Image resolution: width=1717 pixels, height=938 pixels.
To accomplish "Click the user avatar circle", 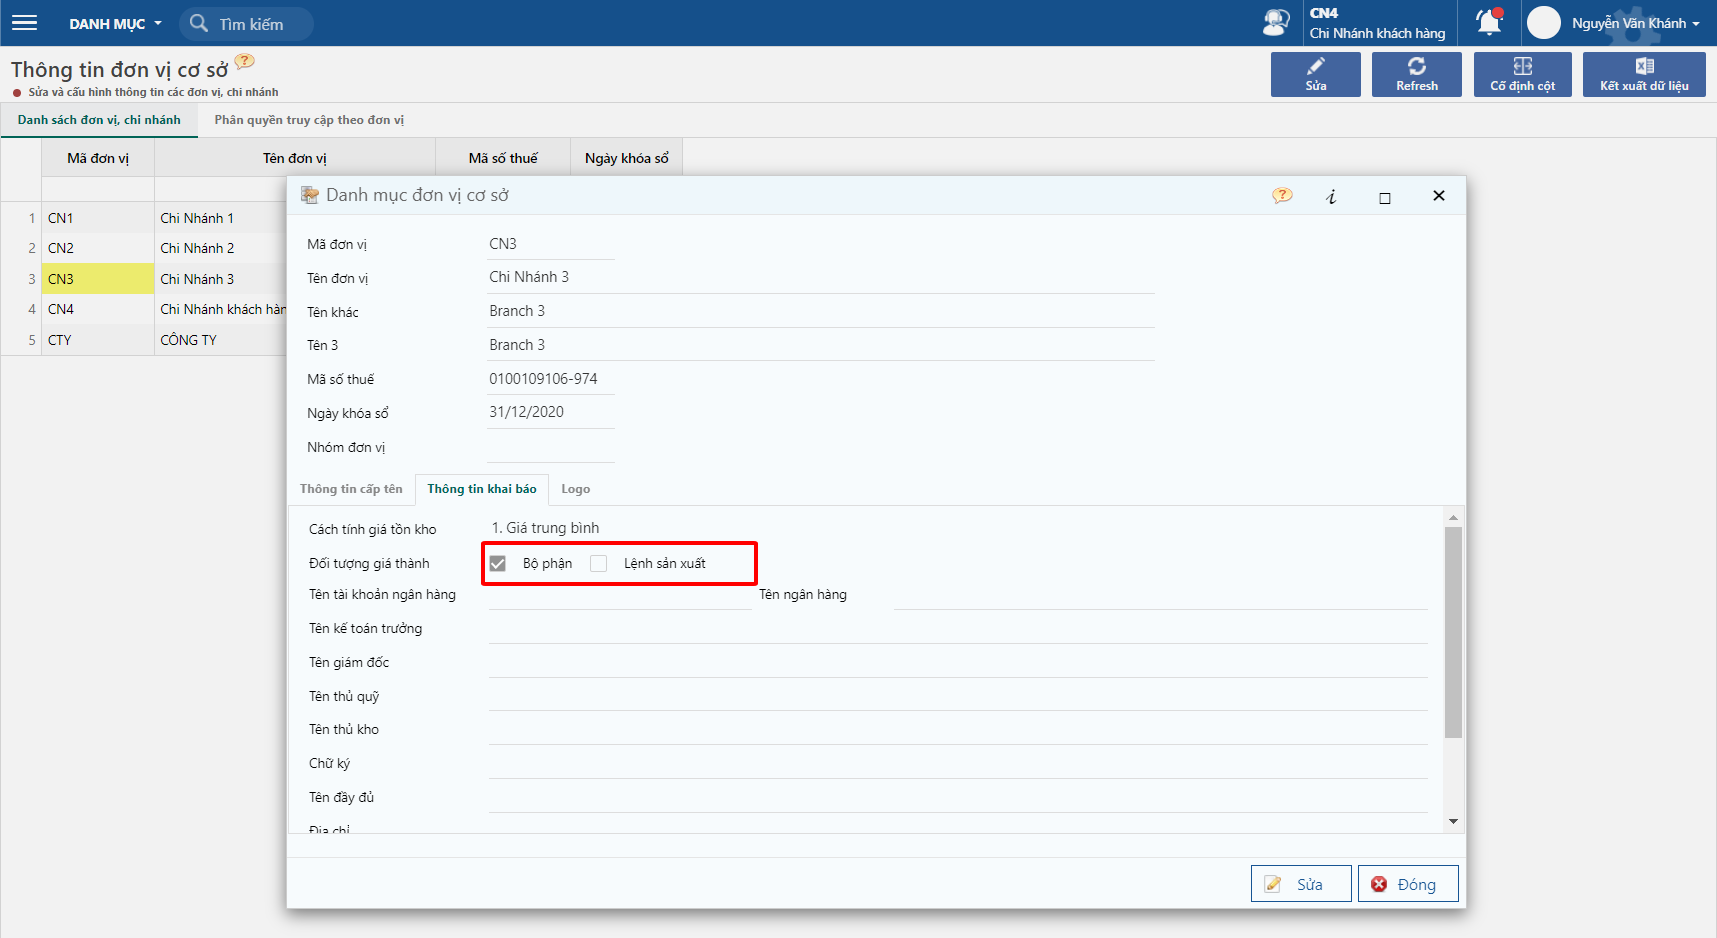I will [1544, 23].
